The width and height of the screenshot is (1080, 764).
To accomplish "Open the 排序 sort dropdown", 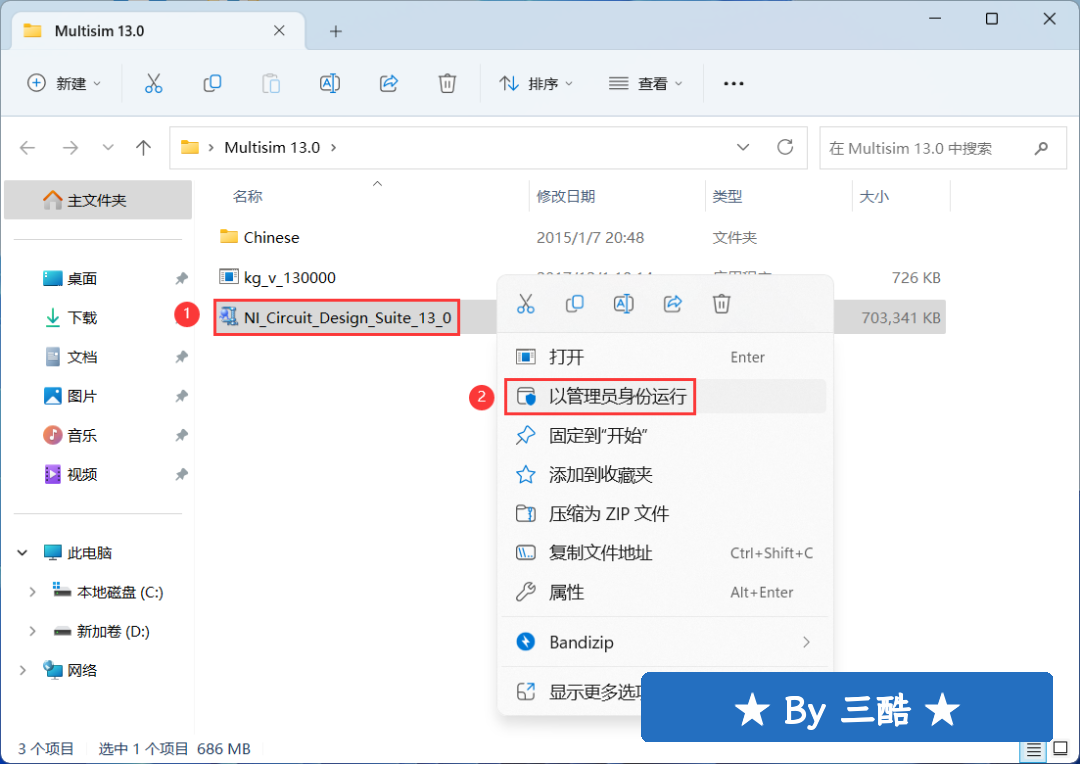I will coord(536,83).
